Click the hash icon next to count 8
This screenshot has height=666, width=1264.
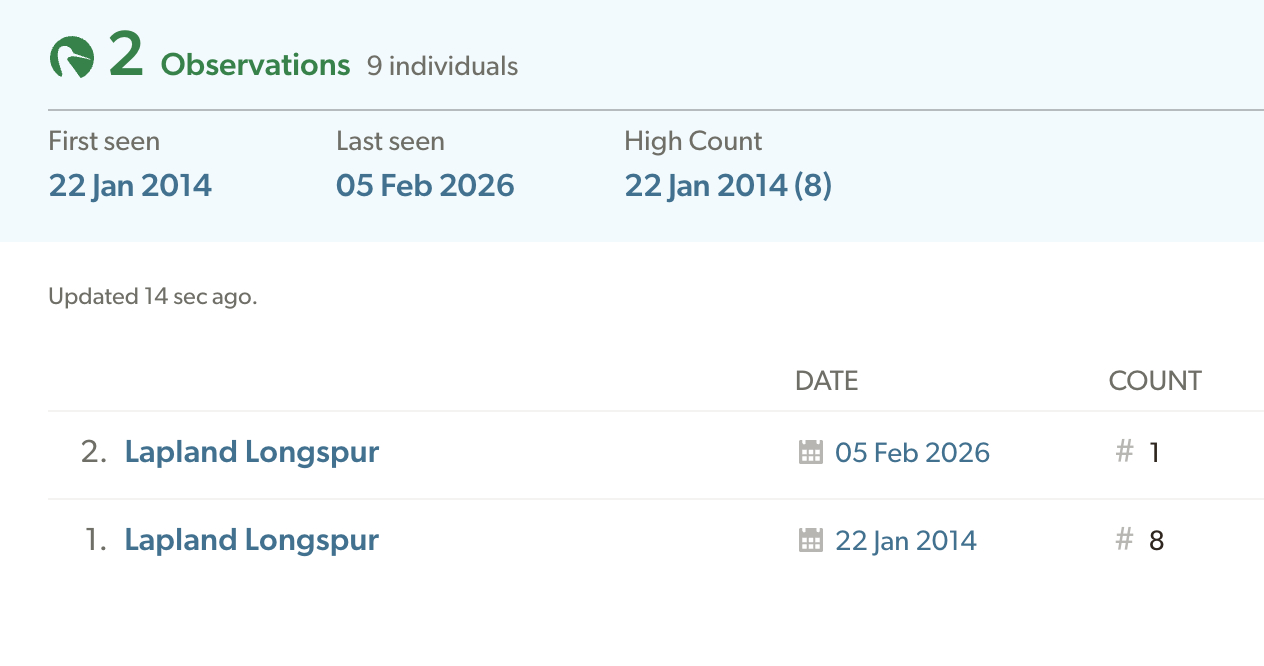pos(1124,541)
